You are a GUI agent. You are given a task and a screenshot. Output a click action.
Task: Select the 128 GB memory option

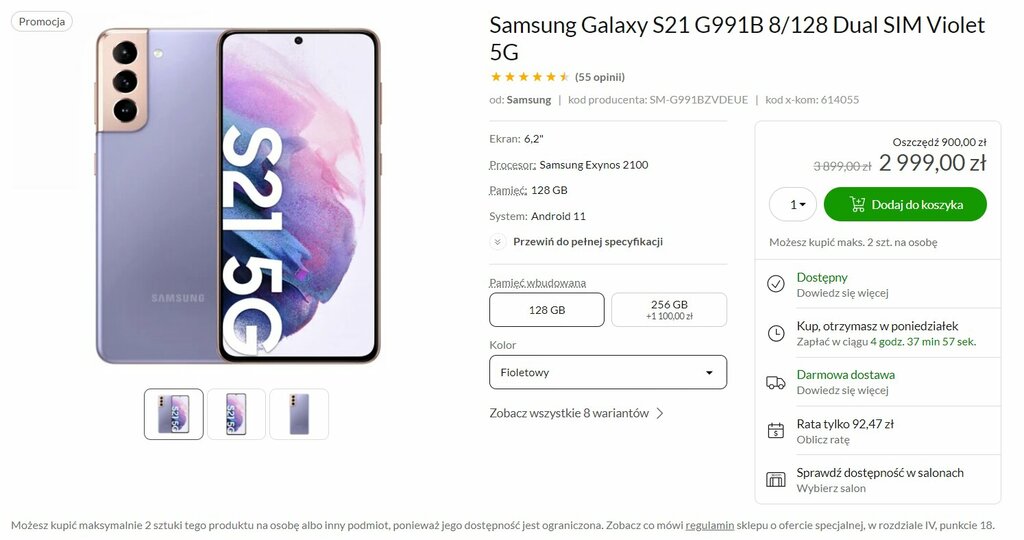coord(547,310)
